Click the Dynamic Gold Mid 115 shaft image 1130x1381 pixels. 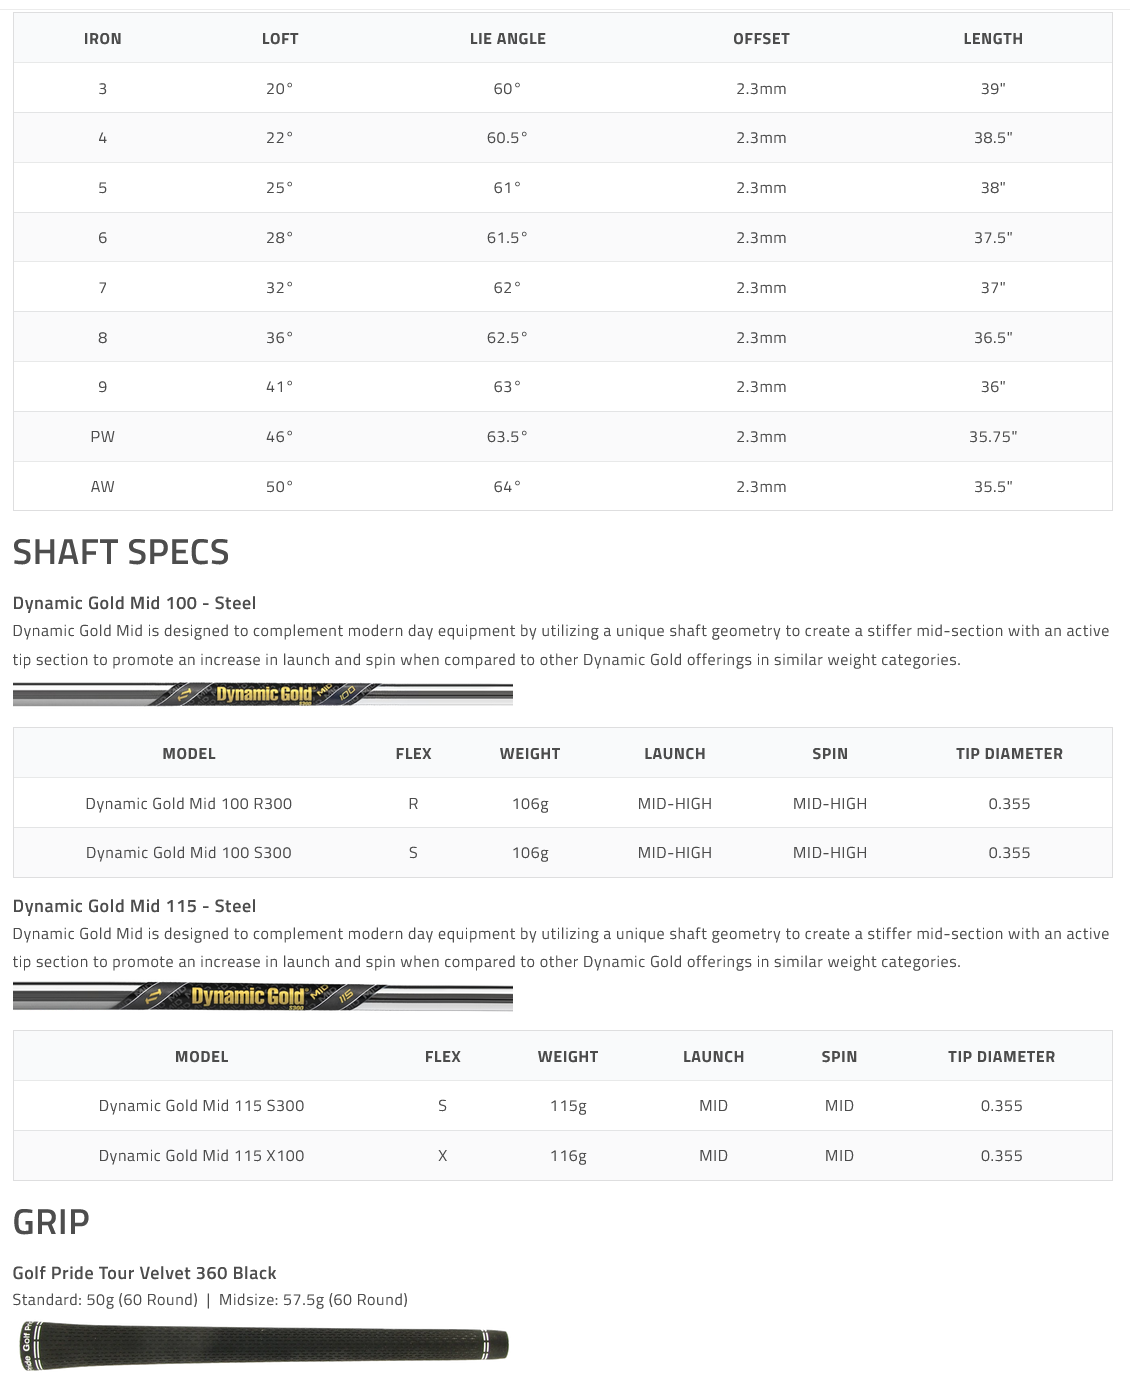[262, 996]
